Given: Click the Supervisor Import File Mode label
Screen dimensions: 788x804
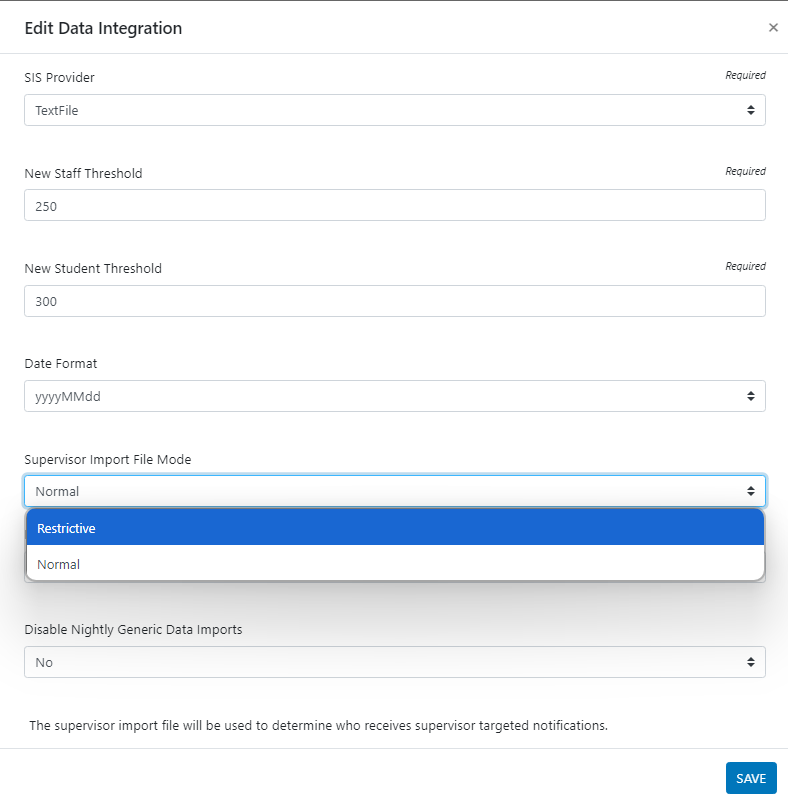Looking at the screenshot, I should tap(108, 459).
